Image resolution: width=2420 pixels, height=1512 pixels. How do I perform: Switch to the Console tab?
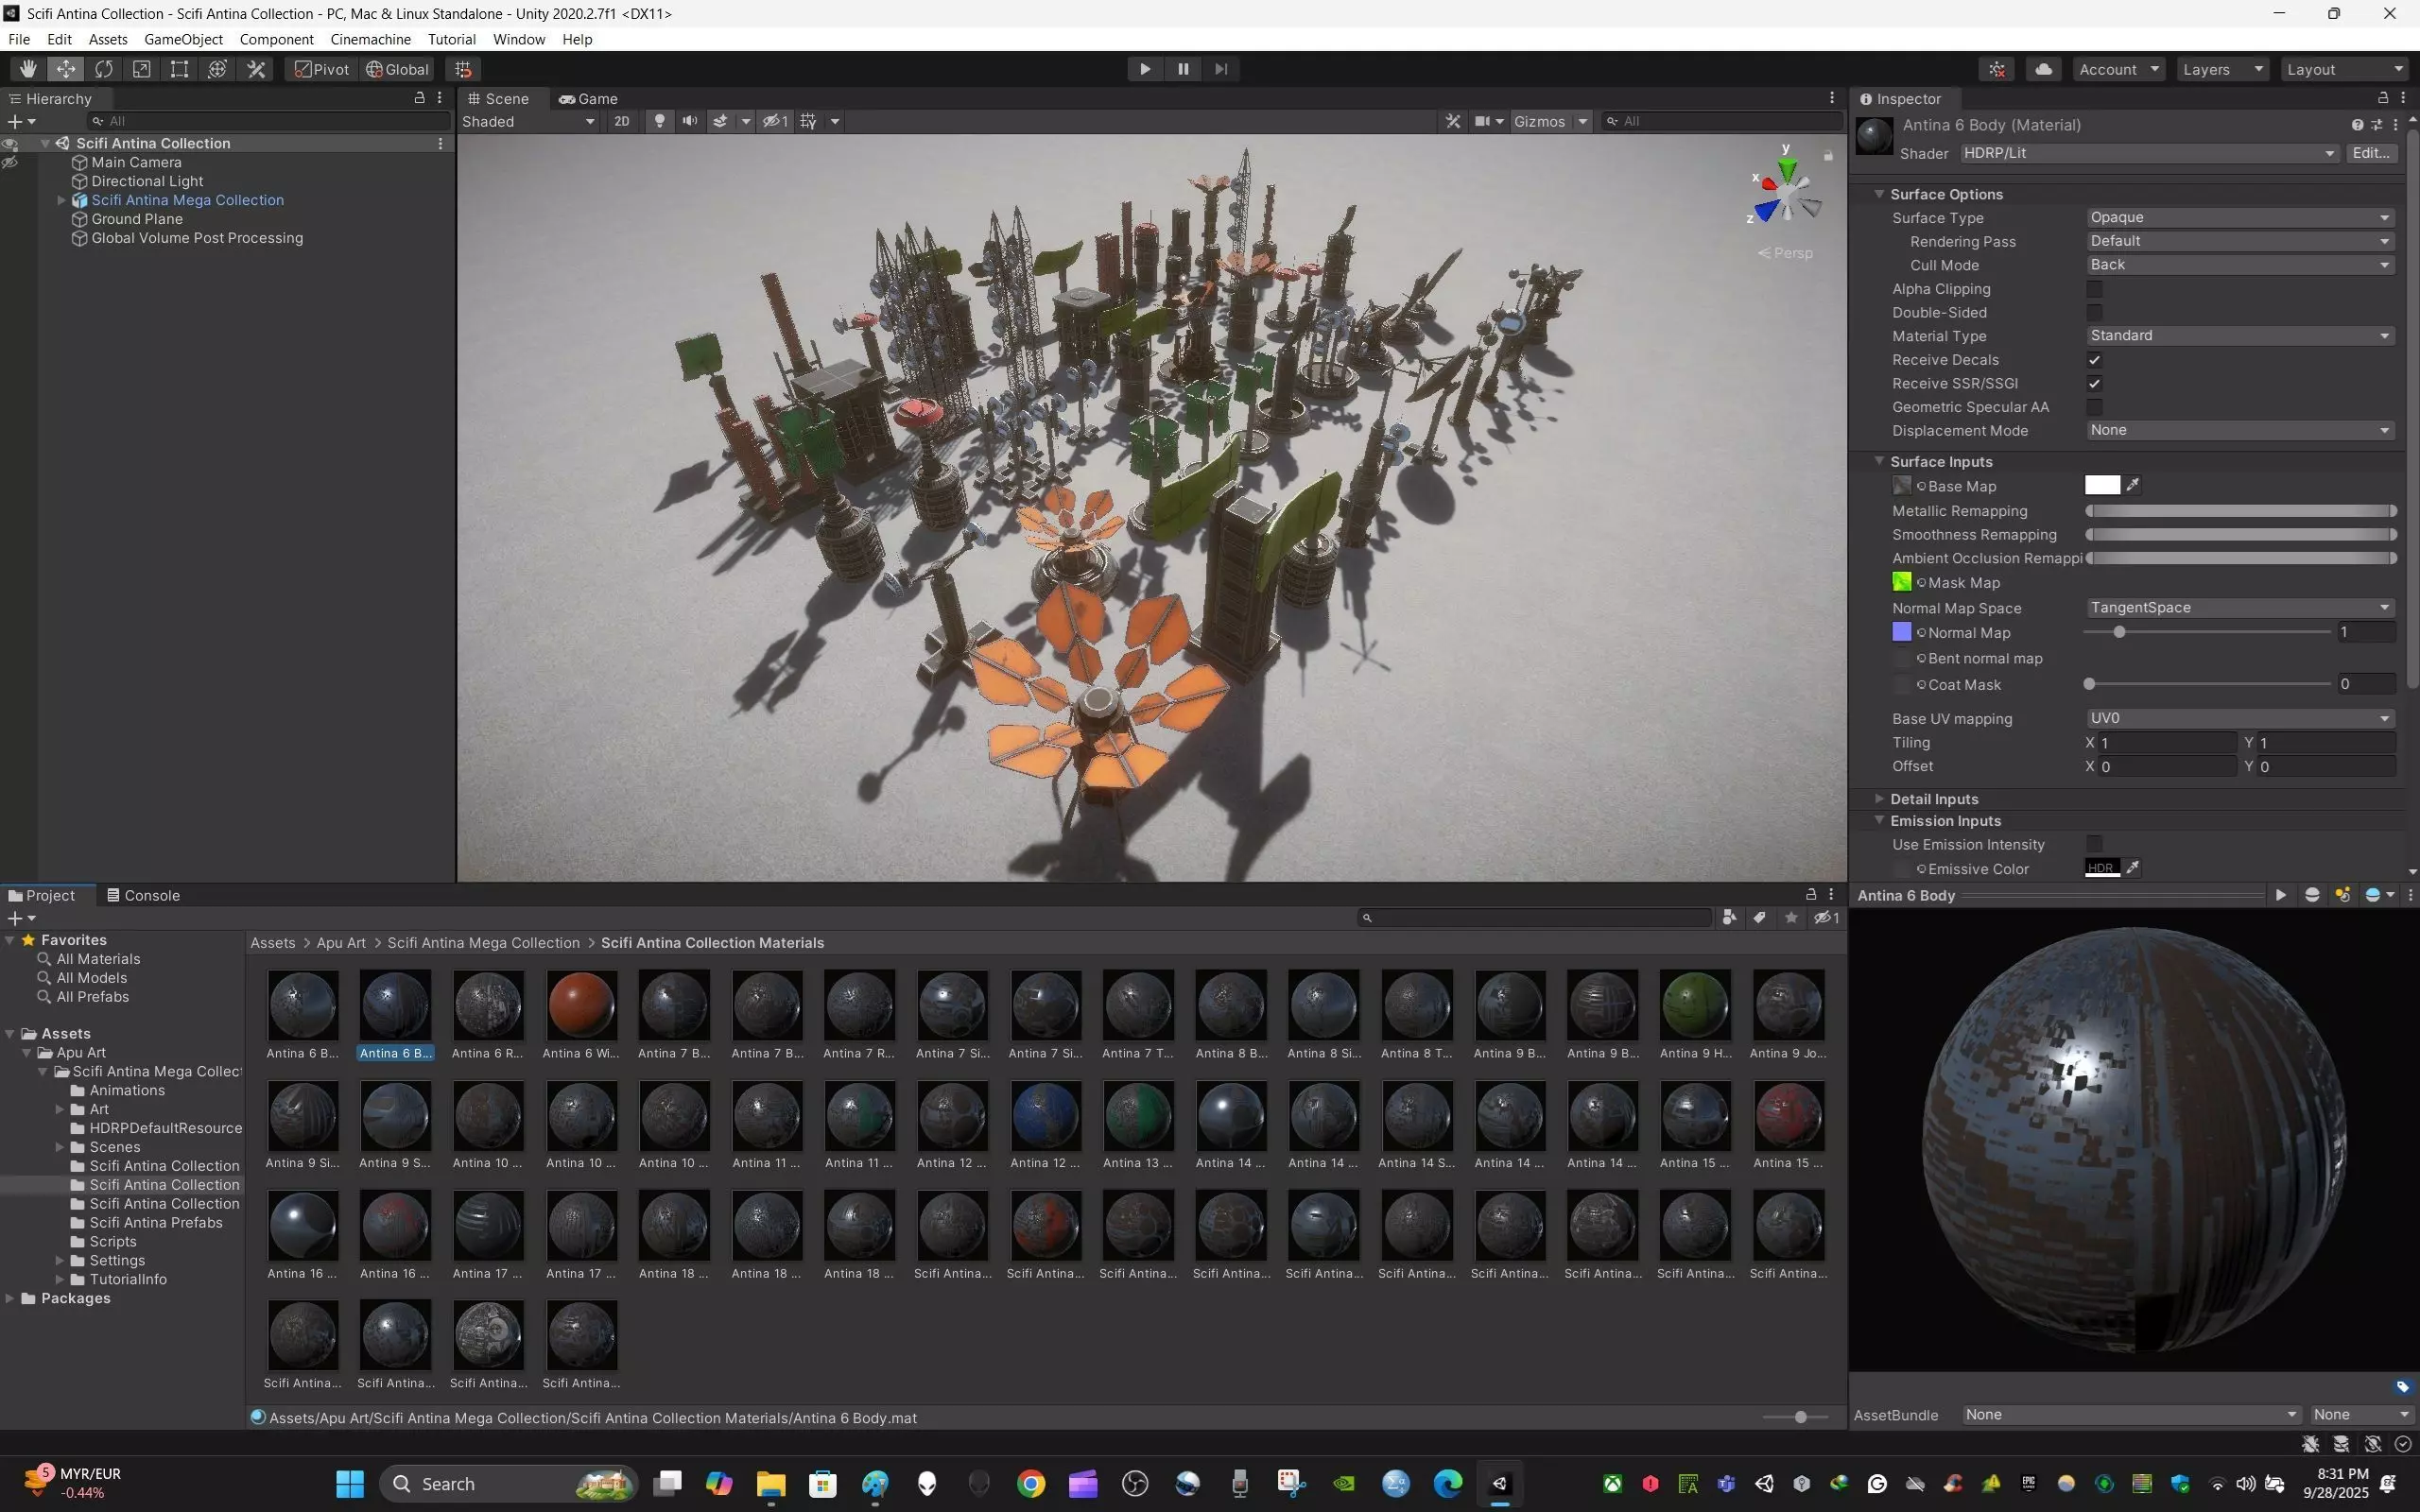143,895
